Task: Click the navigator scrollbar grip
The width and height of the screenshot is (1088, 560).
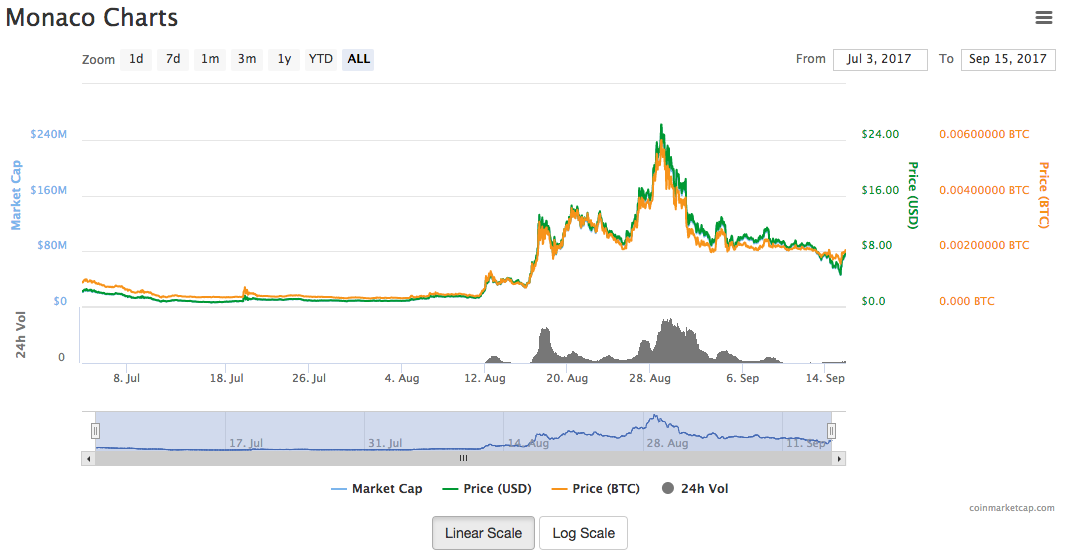Action: [464, 459]
